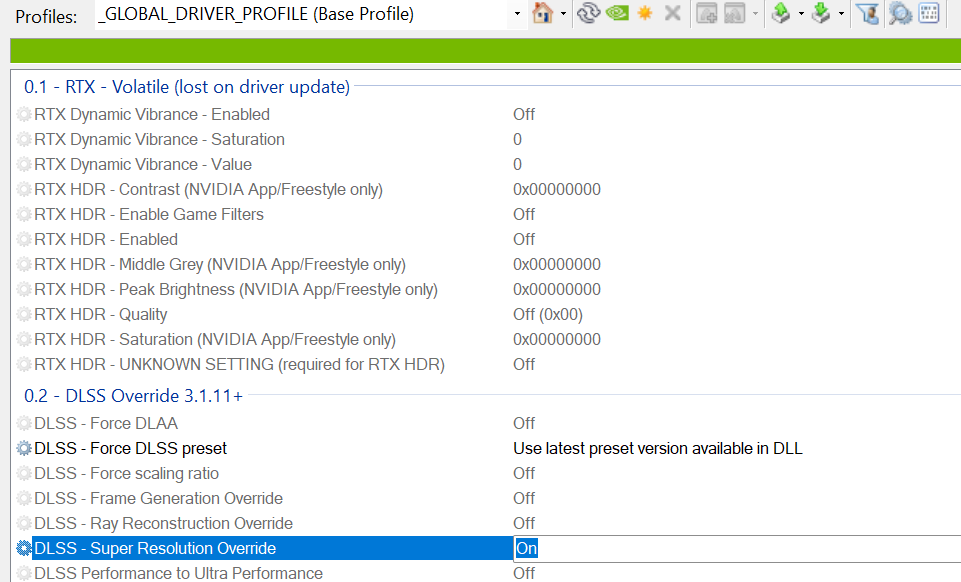Viewport: 961px width, 582px height.
Task: Click the magnifier scan modified profiles icon
Action: pyautogui.click(x=900, y=13)
